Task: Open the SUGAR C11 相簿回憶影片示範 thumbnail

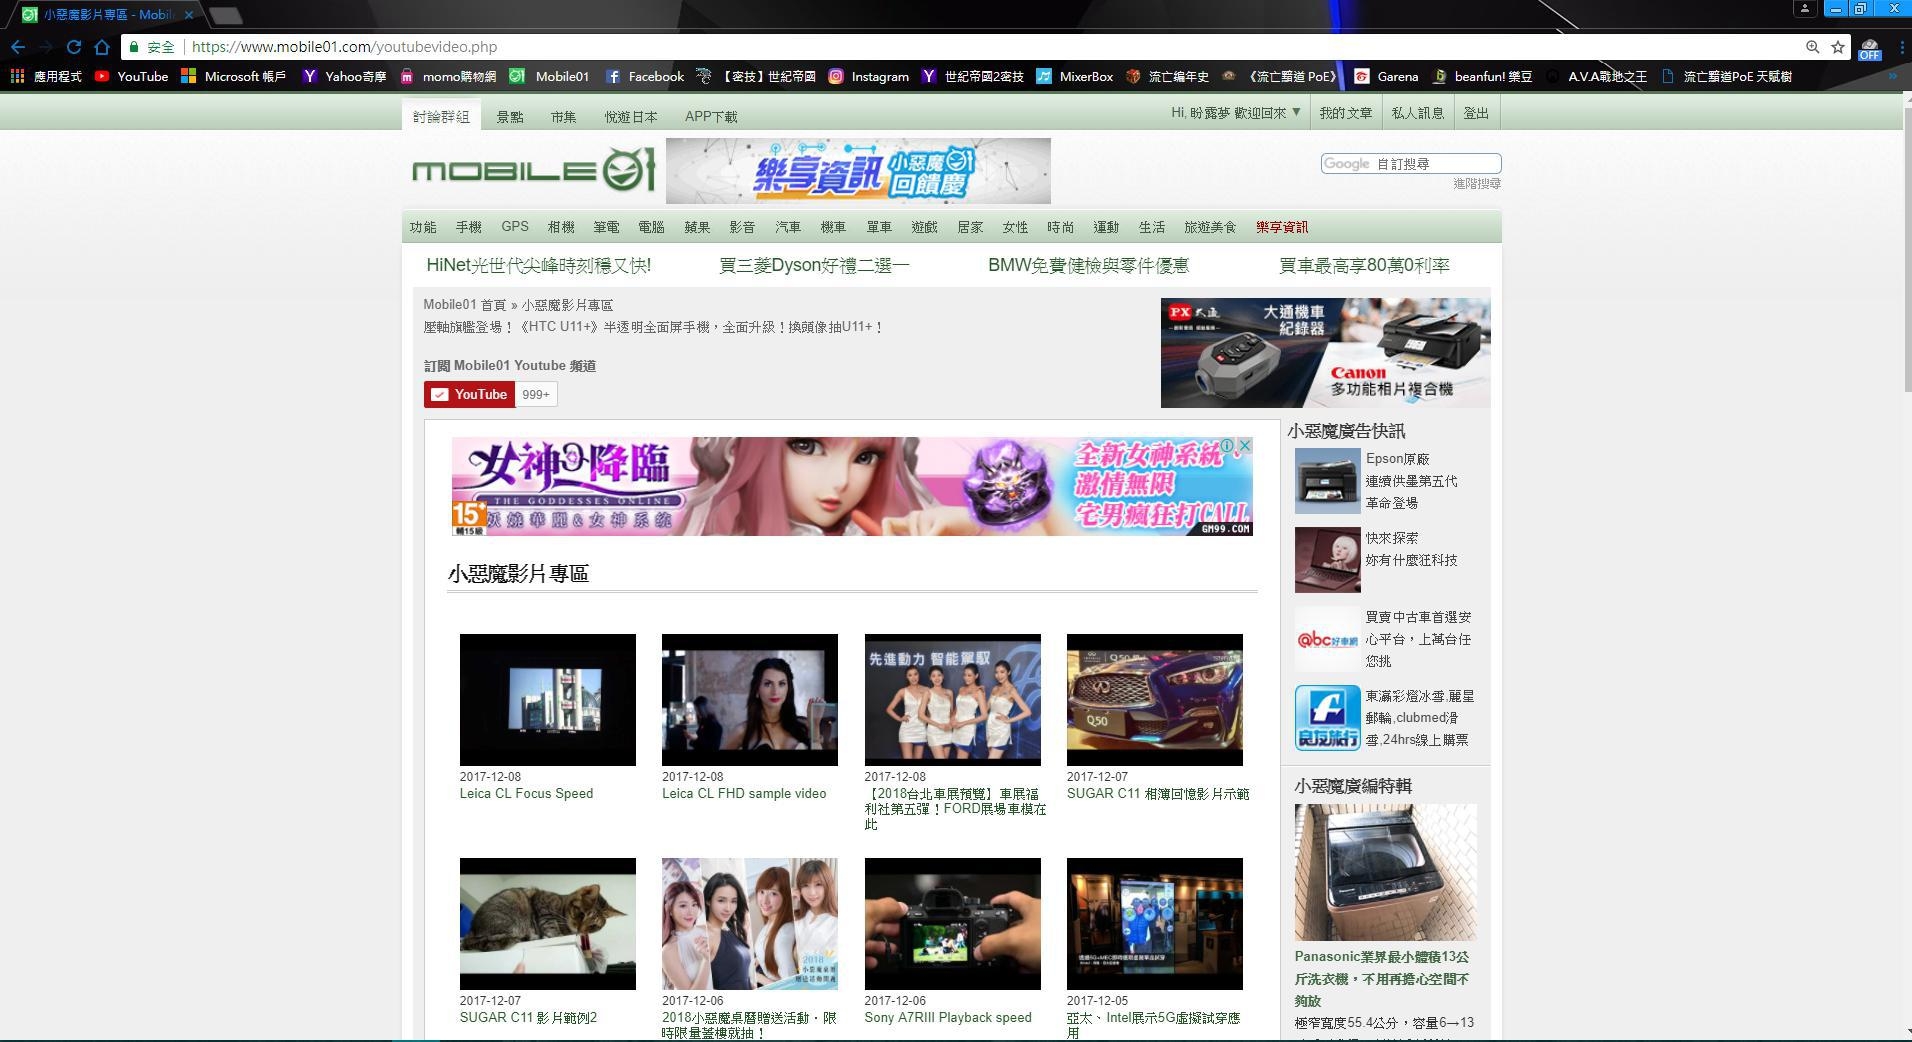Action: [1155, 700]
